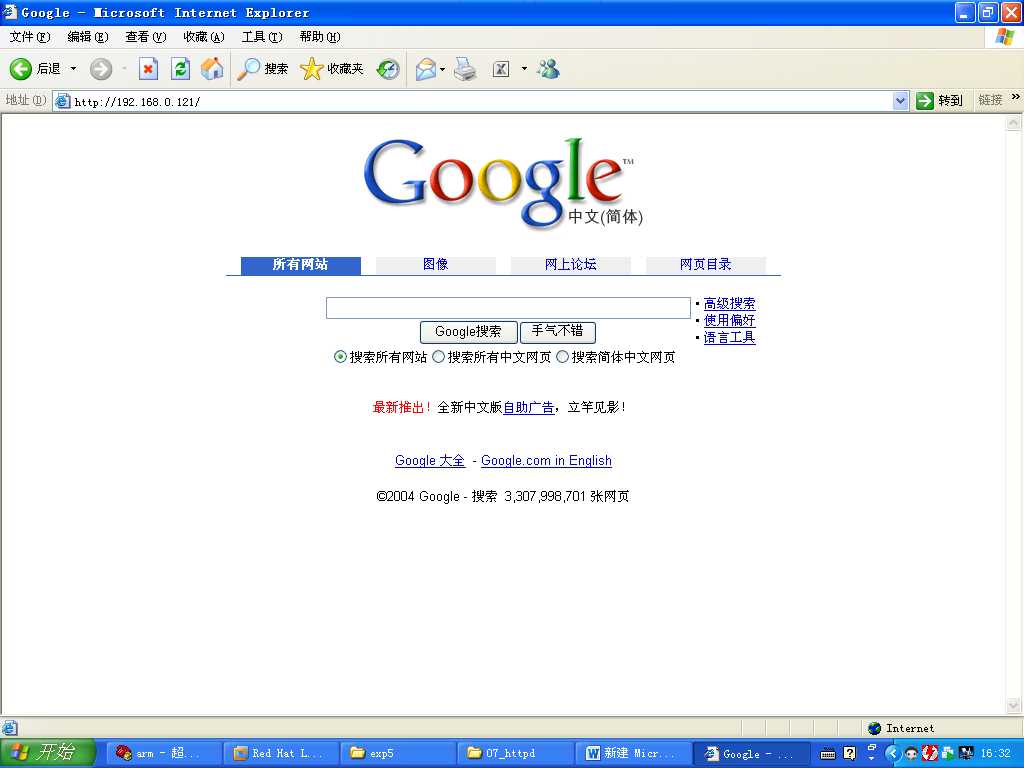
Task: Click the 转到 Go button
Action: click(x=940, y=101)
